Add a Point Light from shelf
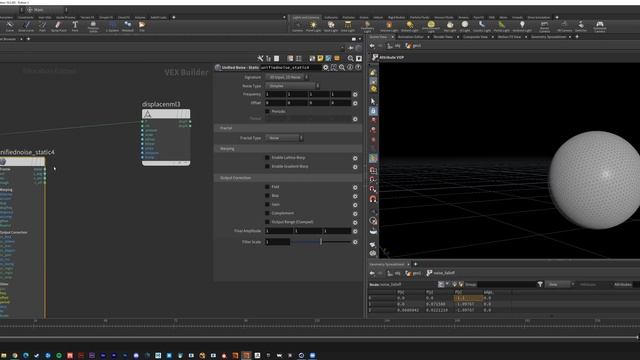Image resolution: width=640 pixels, height=360 pixels. [313, 27]
